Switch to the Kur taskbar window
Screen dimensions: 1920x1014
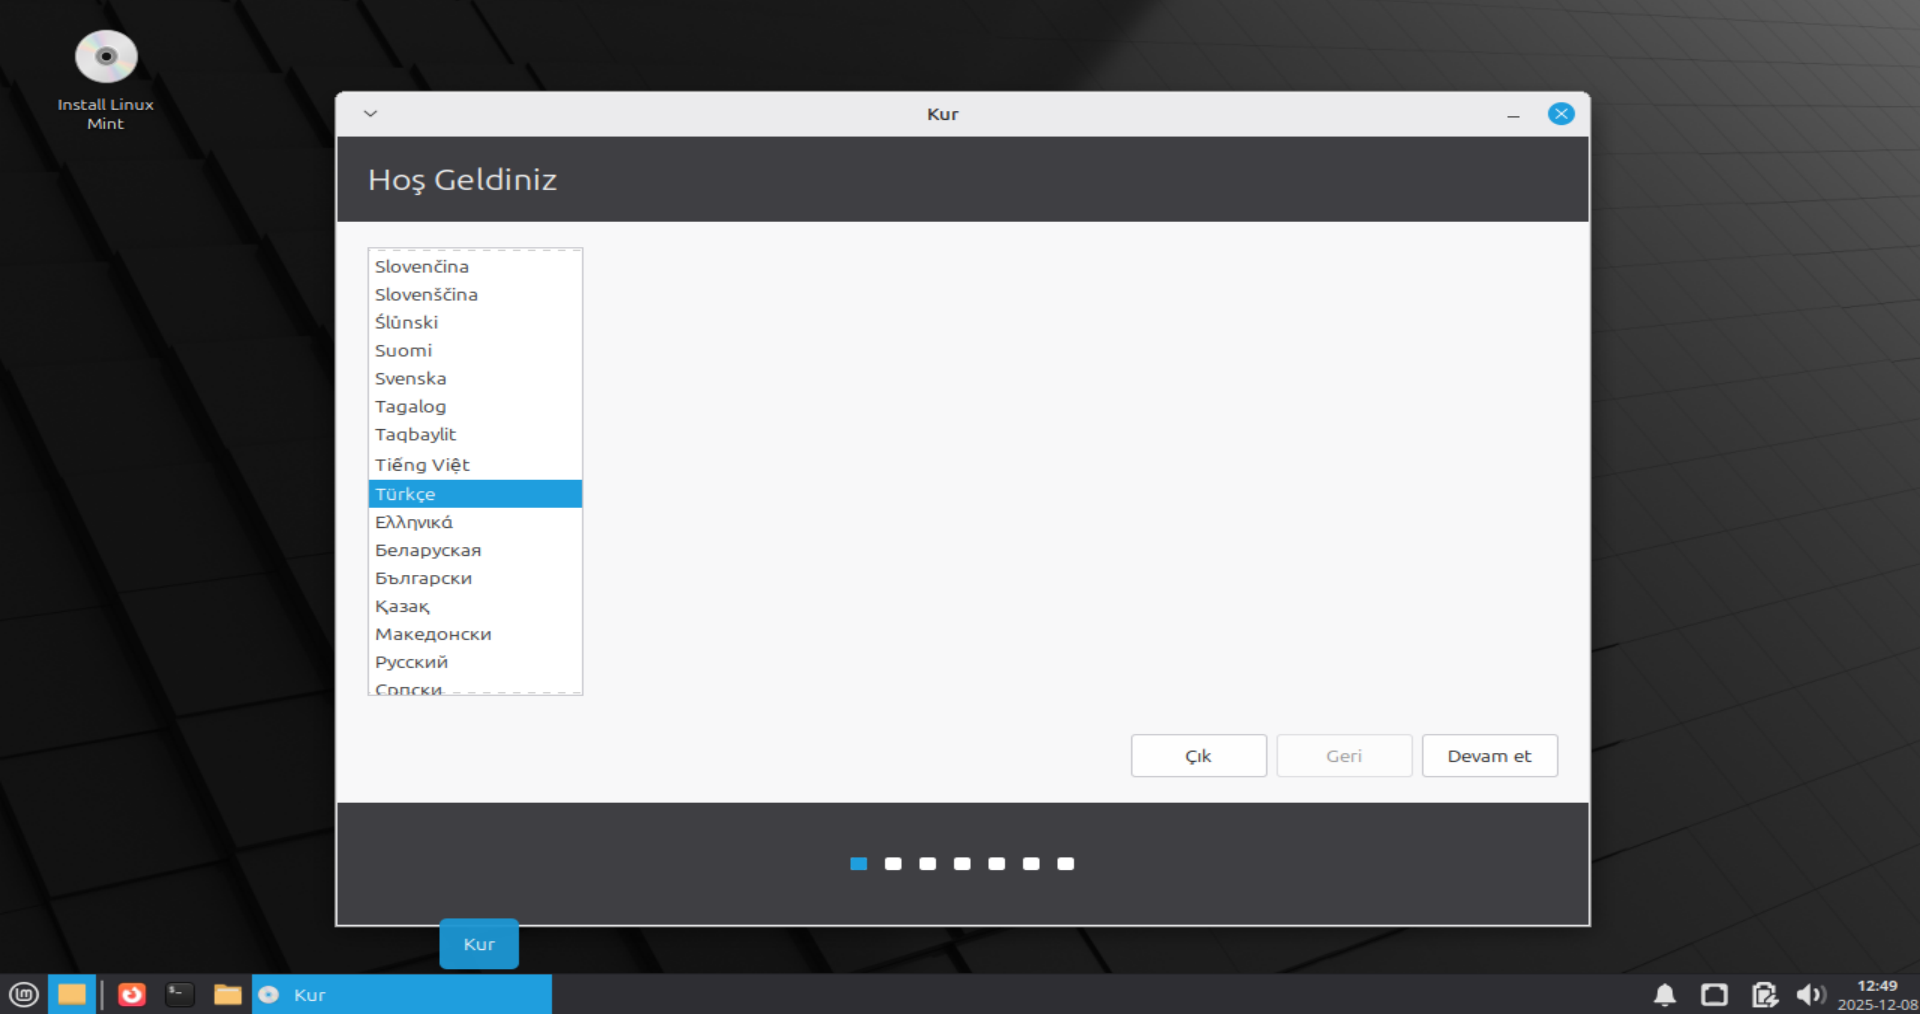pos(401,994)
